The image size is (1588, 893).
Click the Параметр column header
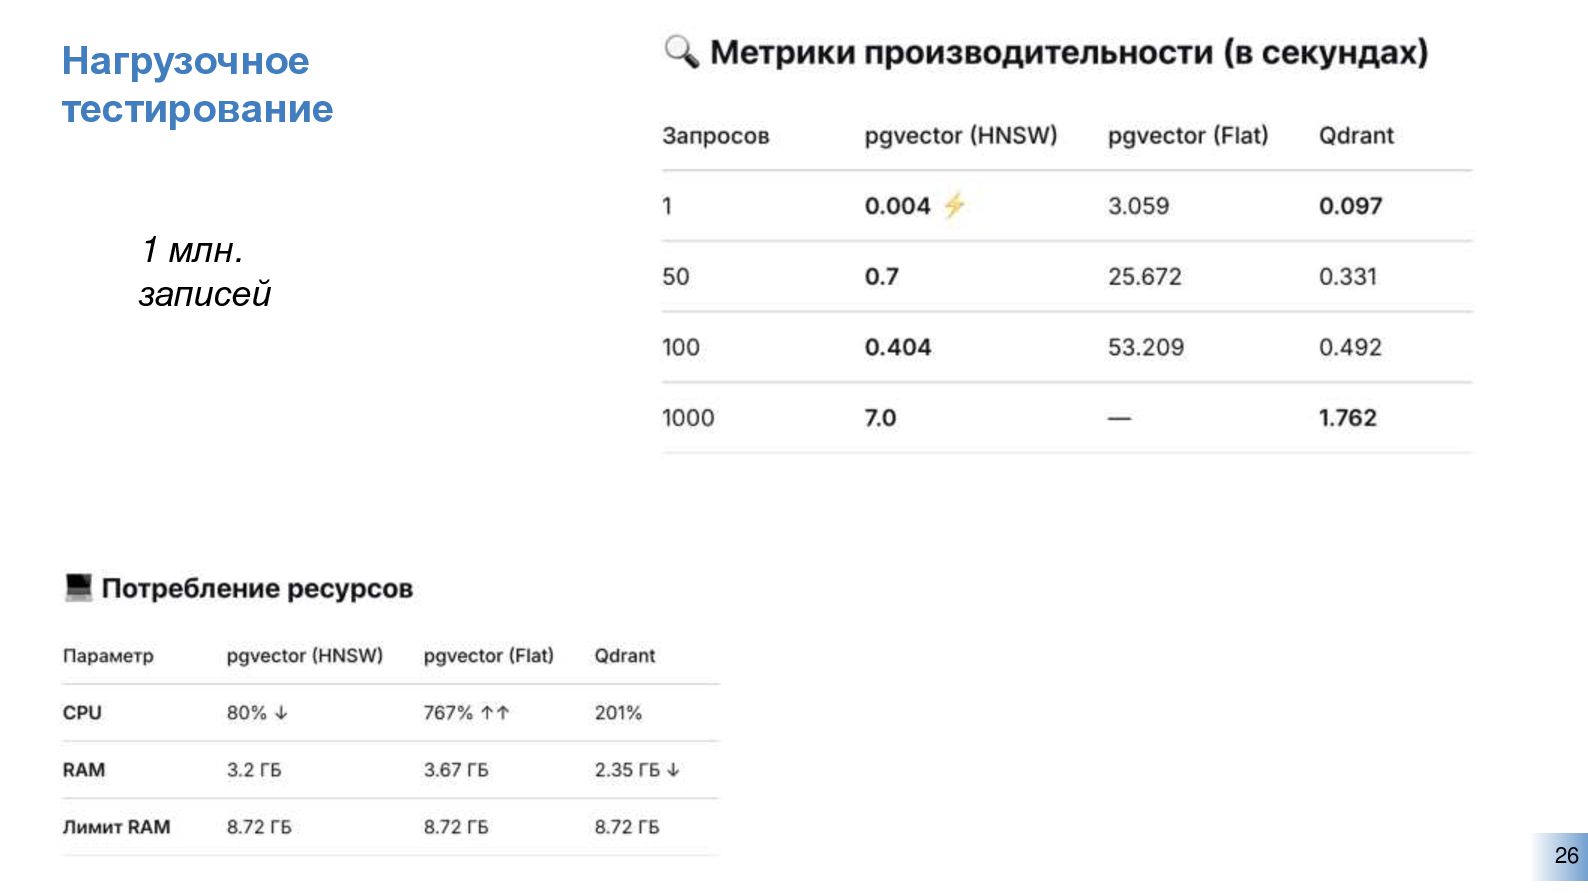108,656
